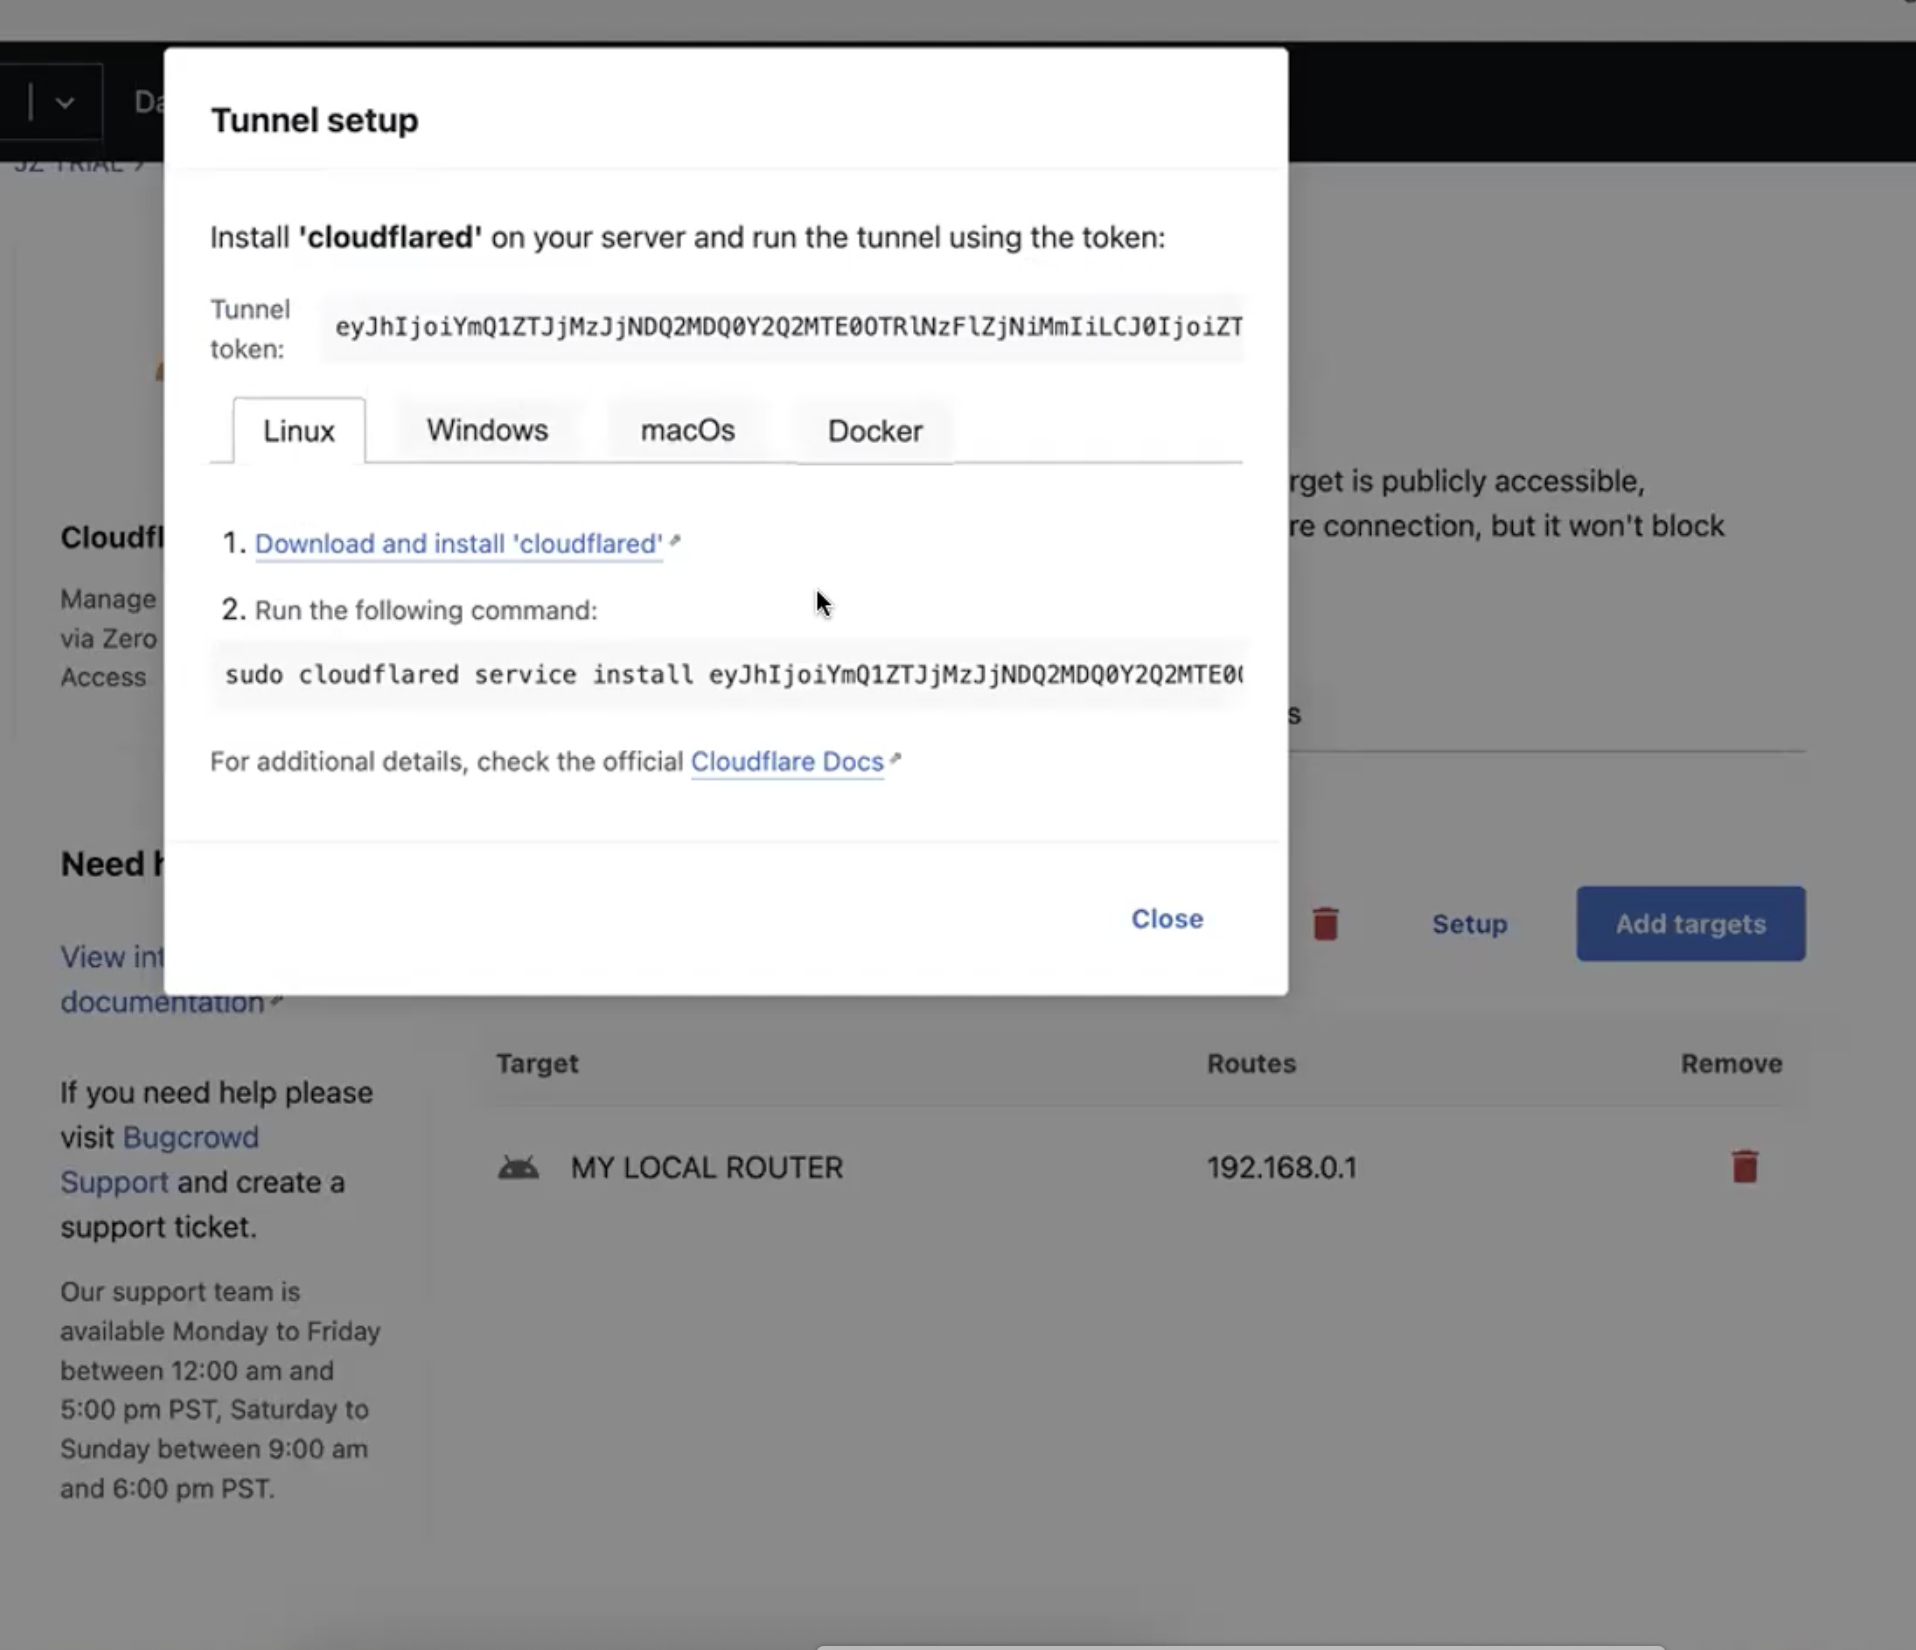
Task: Remove MY LOCAL ROUTER with trash icon
Action: 1744,1166
